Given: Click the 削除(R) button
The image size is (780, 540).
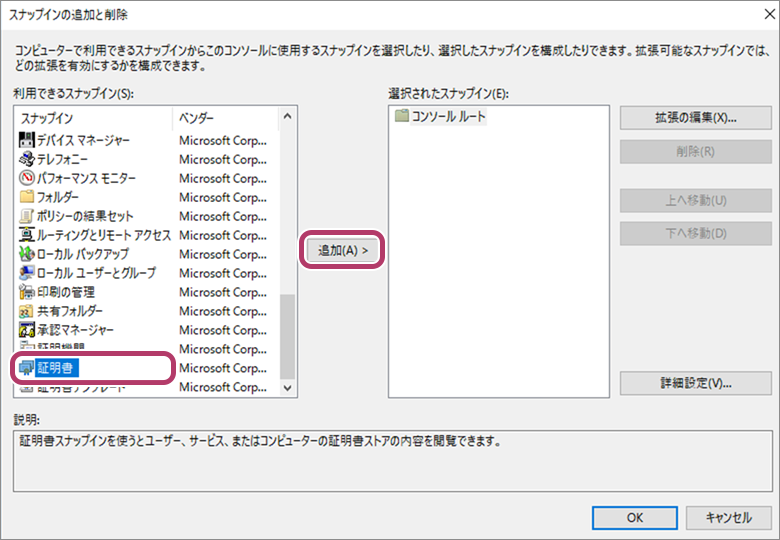Looking at the screenshot, I should (x=695, y=152).
